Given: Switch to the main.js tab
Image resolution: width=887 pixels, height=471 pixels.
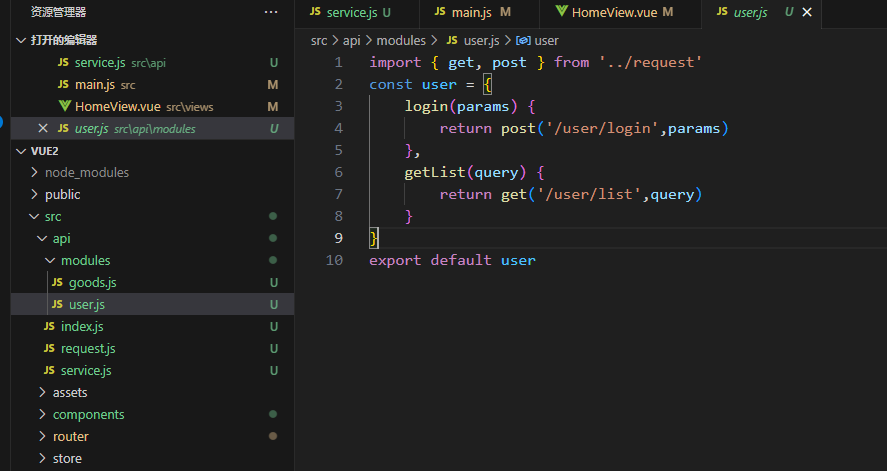Looking at the screenshot, I should coord(479,14).
